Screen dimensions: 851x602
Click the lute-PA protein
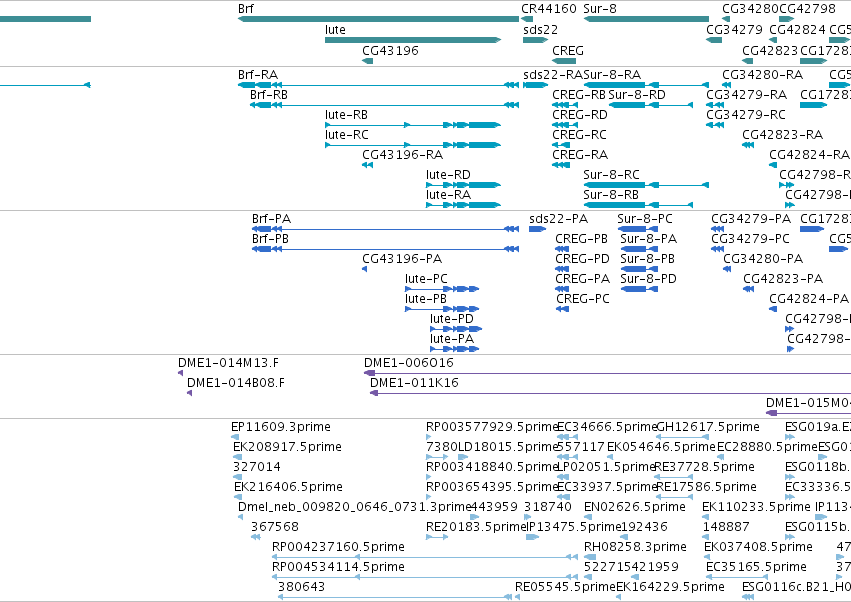[x=455, y=349]
